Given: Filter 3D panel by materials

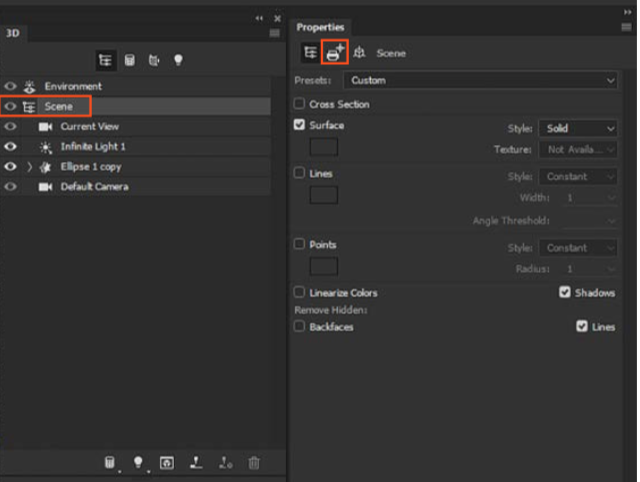Looking at the screenshot, I should pyautogui.click(x=154, y=60).
